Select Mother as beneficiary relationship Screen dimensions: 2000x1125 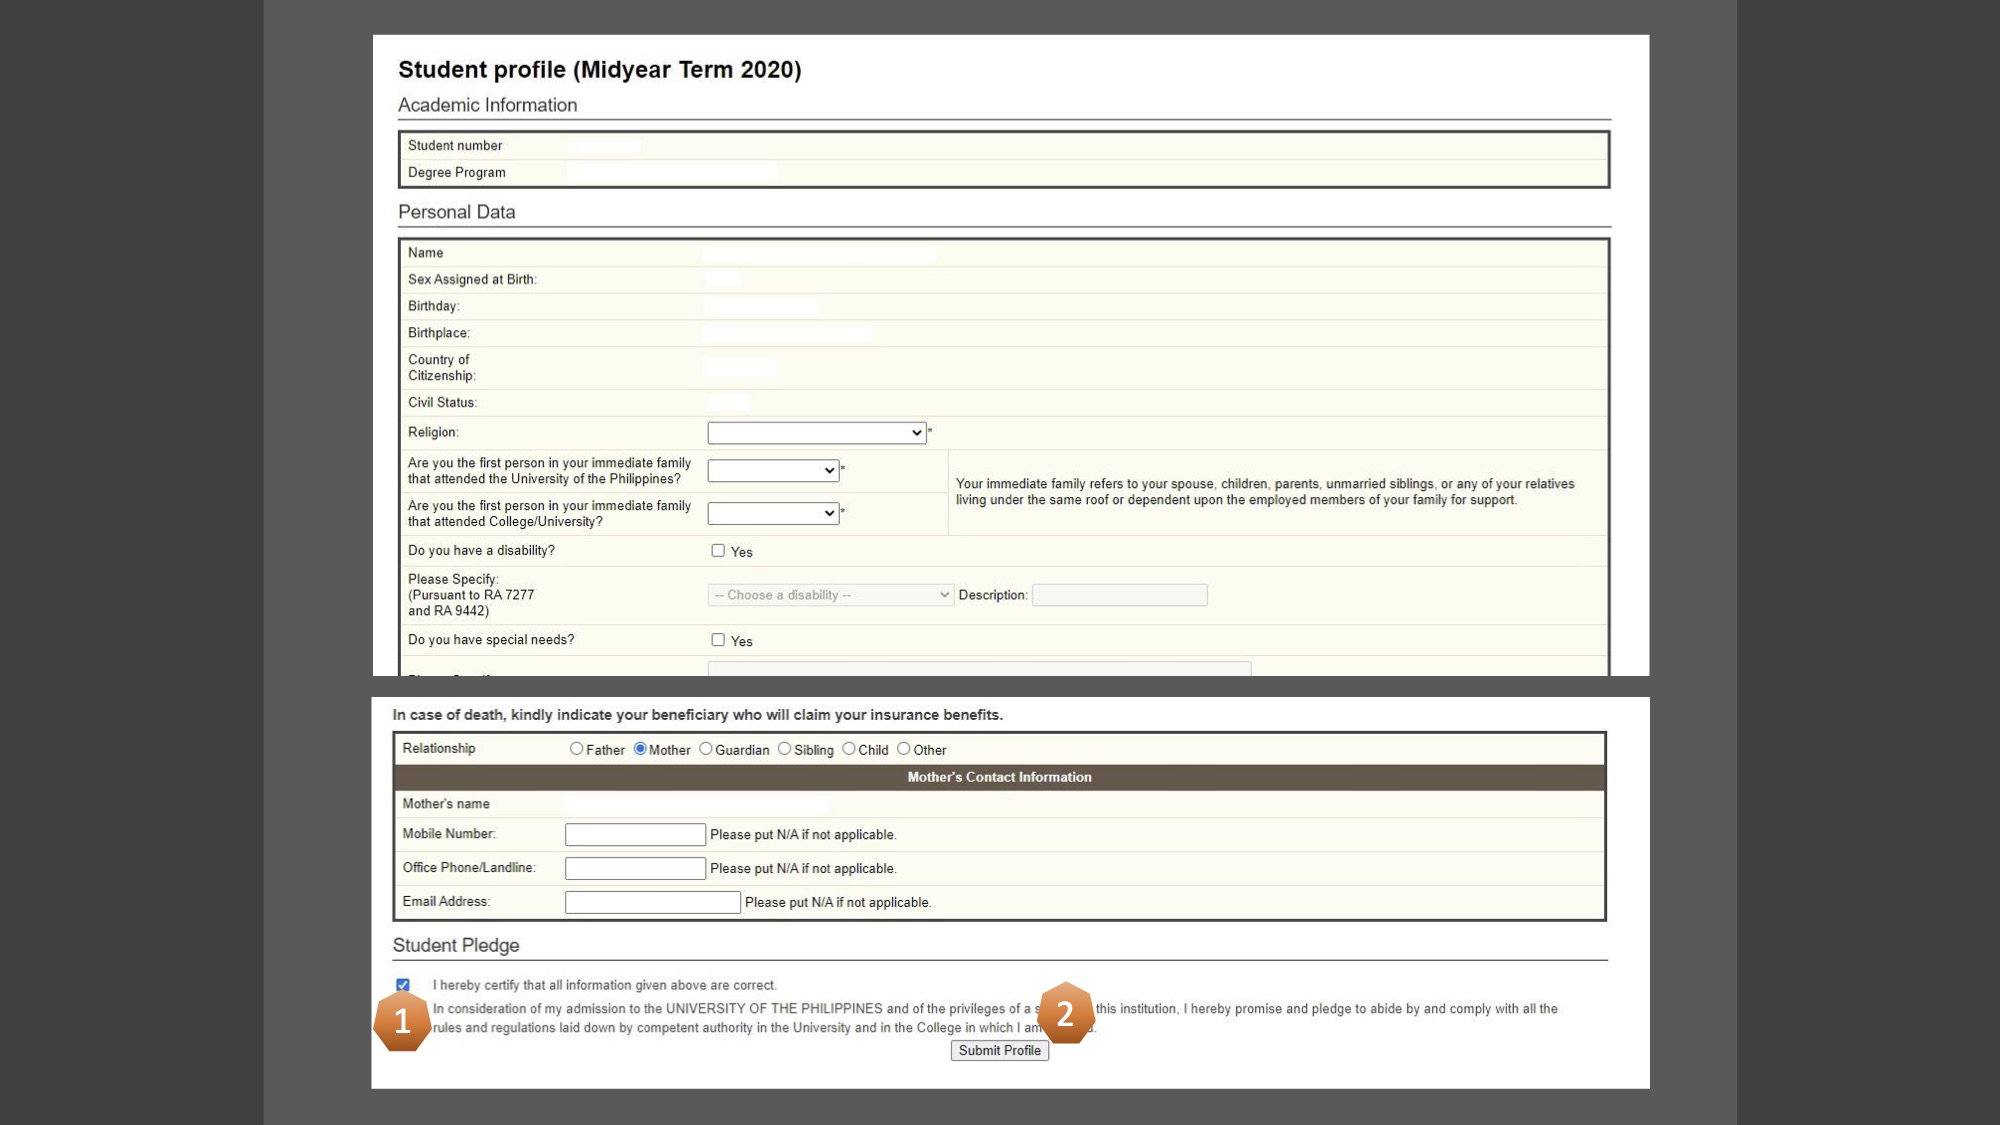coord(640,749)
